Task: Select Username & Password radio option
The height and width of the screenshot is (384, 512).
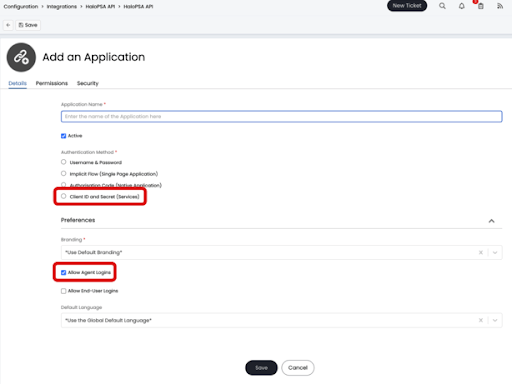Action: coord(63,162)
